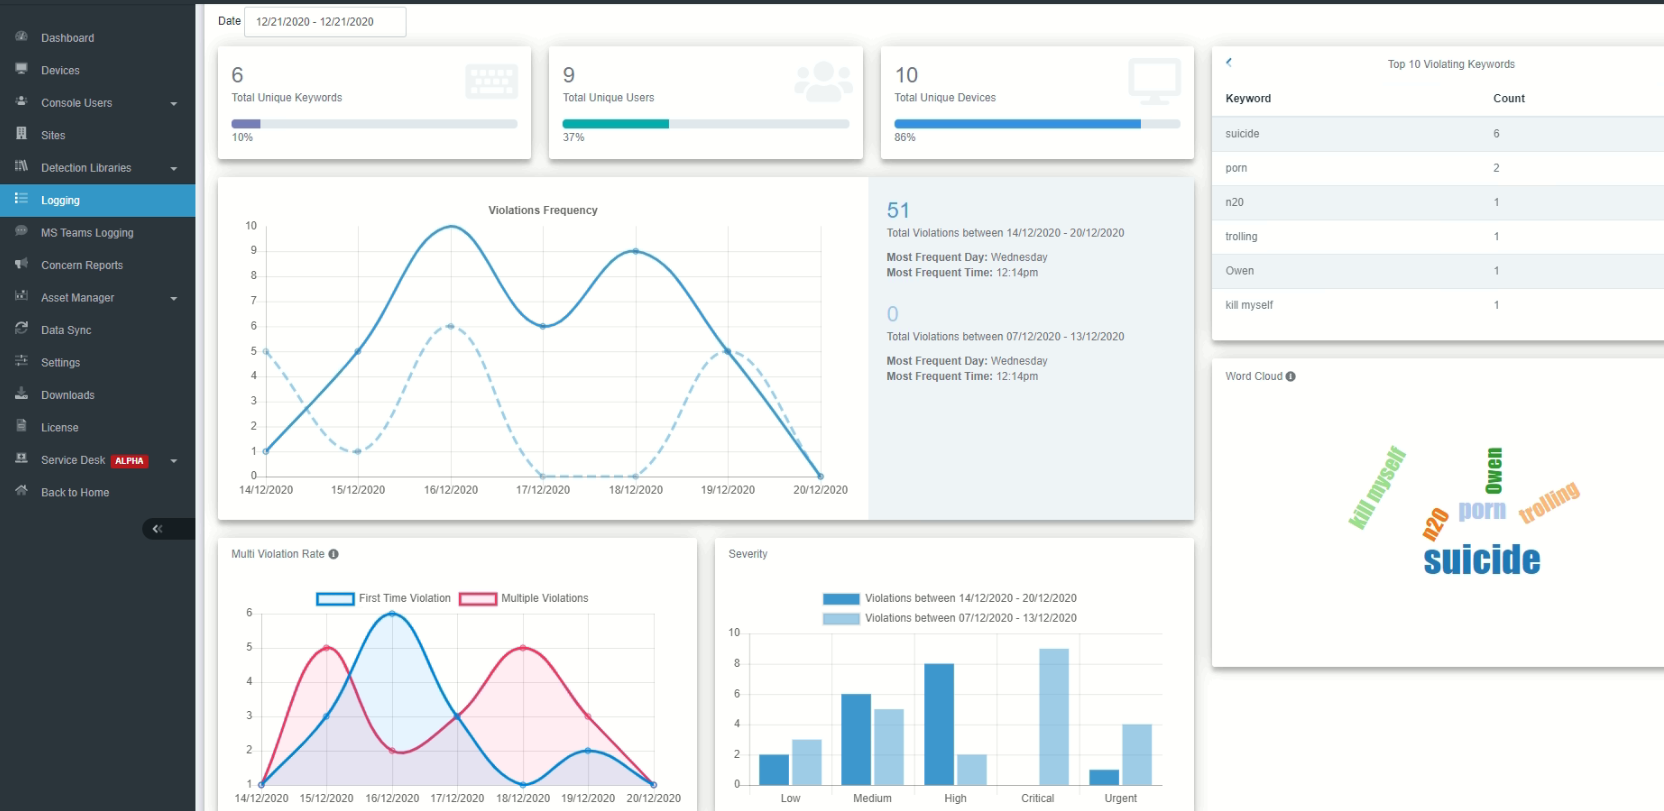Select the trolling keyword row
This screenshot has height=811, width=1664.
pyautogui.click(x=1438, y=237)
